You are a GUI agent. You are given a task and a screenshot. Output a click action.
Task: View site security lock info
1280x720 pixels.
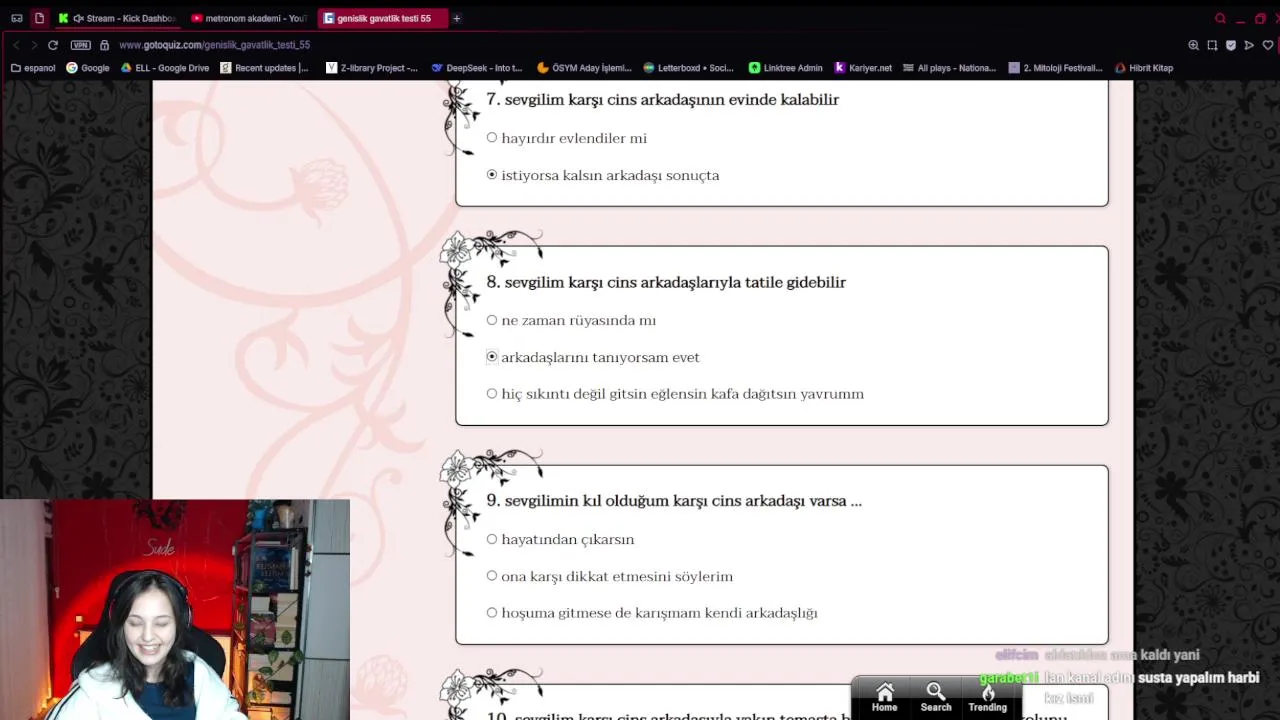[104, 45]
